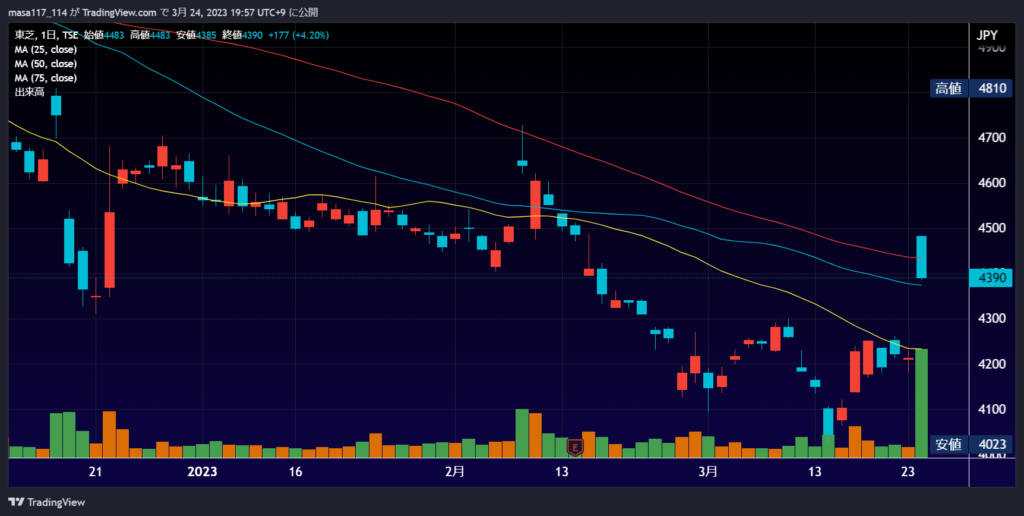Click the 23 date label on time axis
Screen dimensions: 1024x516
coord(908,472)
